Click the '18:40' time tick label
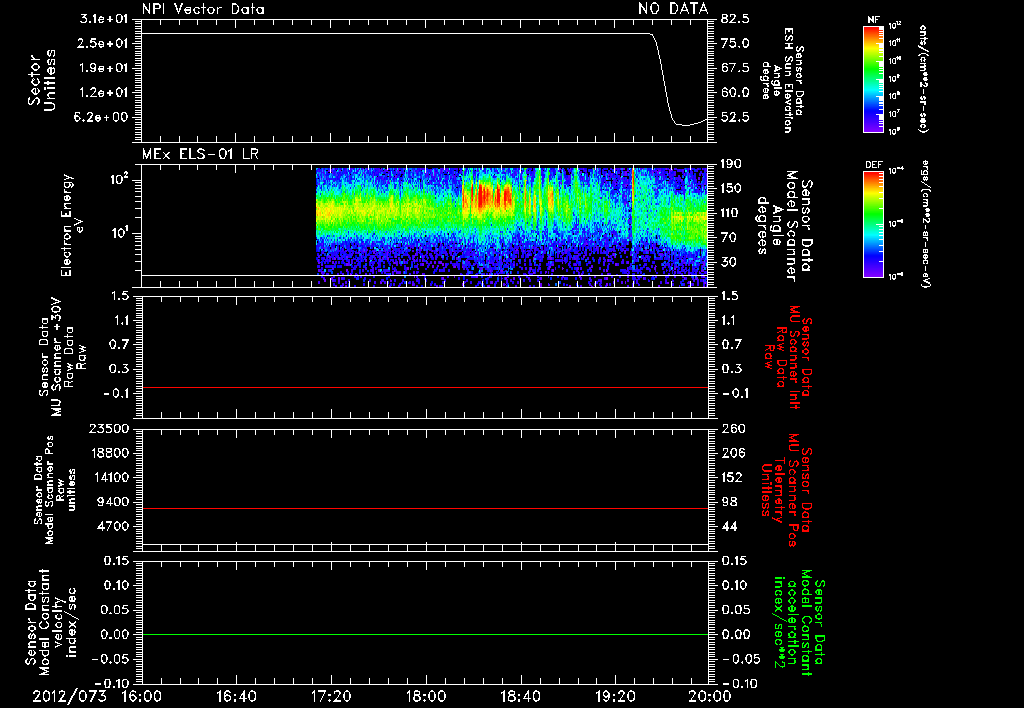The width and height of the screenshot is (1024, 708). pos(520,696)
